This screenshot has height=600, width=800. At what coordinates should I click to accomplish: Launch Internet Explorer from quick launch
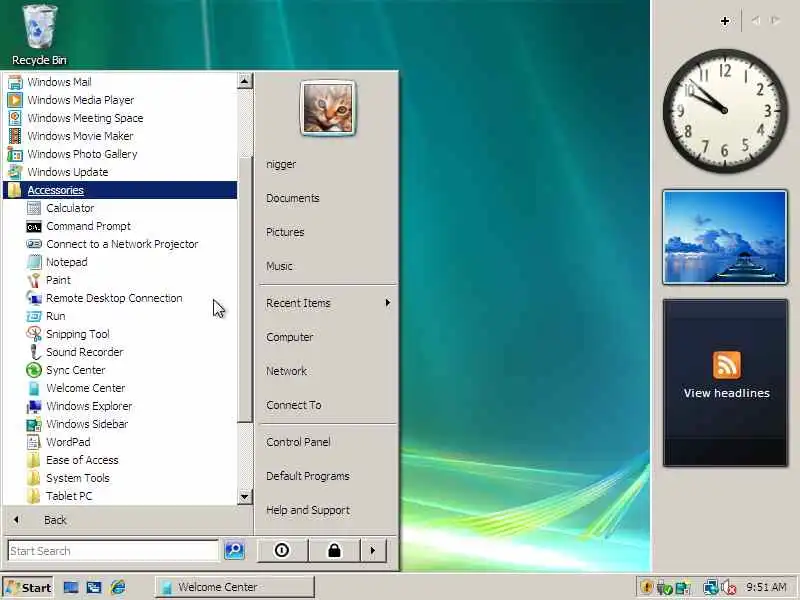click(x=118, y=587)
